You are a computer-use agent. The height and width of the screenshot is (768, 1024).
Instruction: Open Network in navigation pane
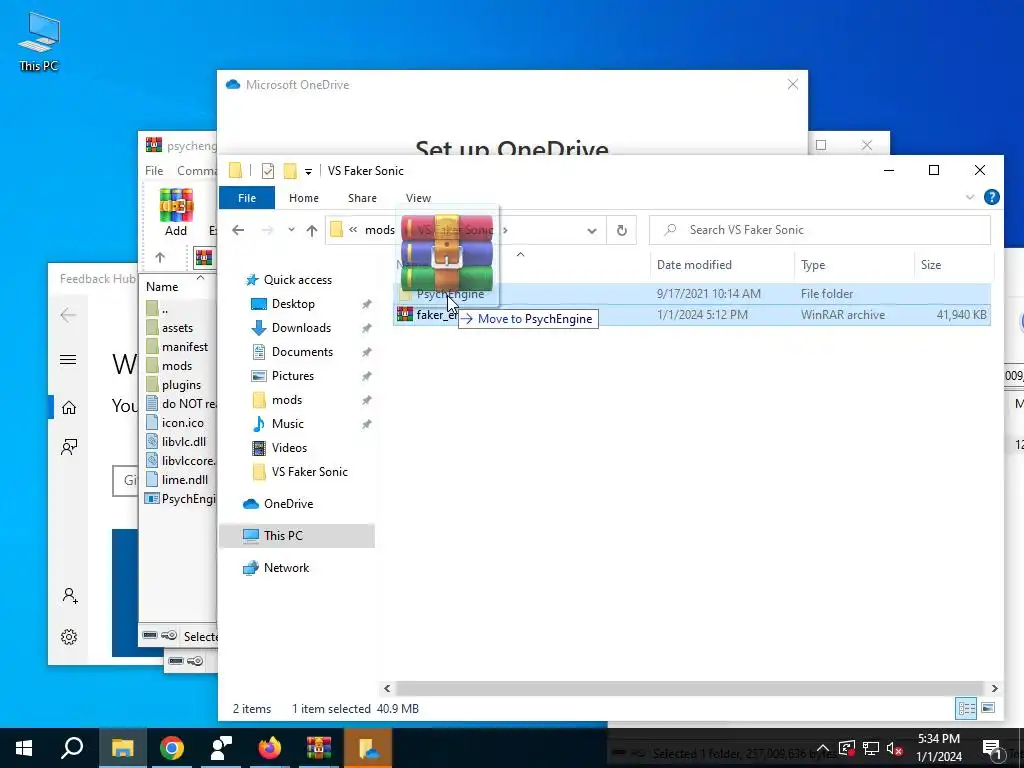click(x=286, y=568)
